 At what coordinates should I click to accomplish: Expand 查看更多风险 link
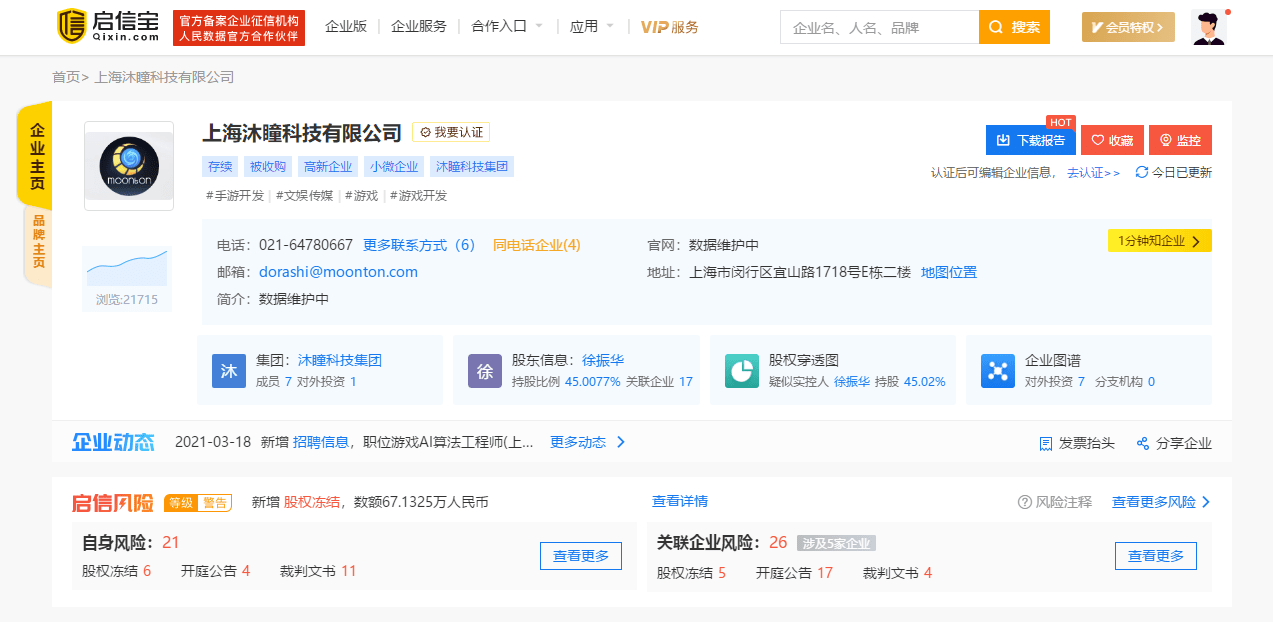pyautogui.click(x=1161, y=502)
